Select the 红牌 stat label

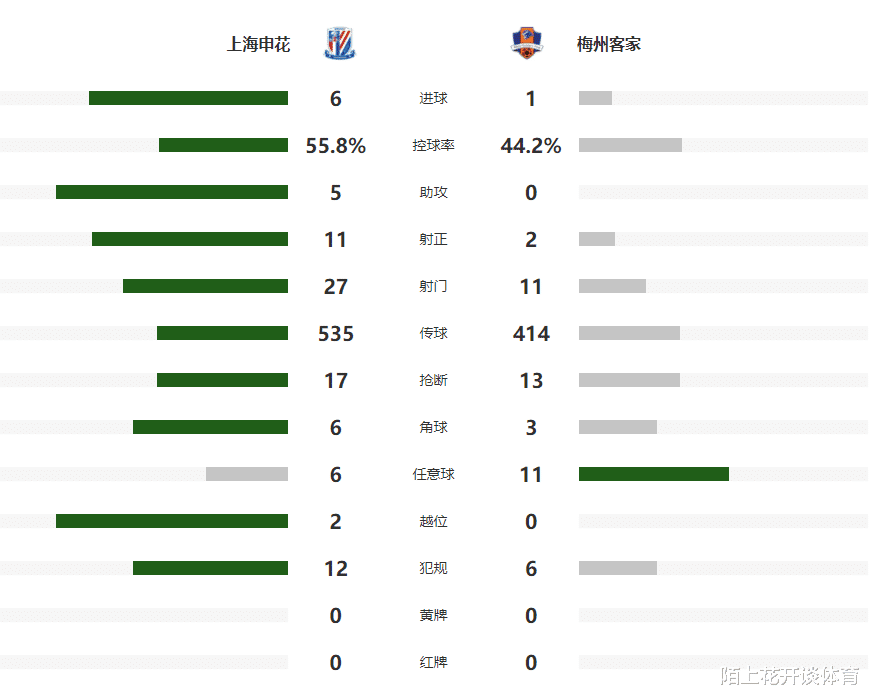coord(433,662)
